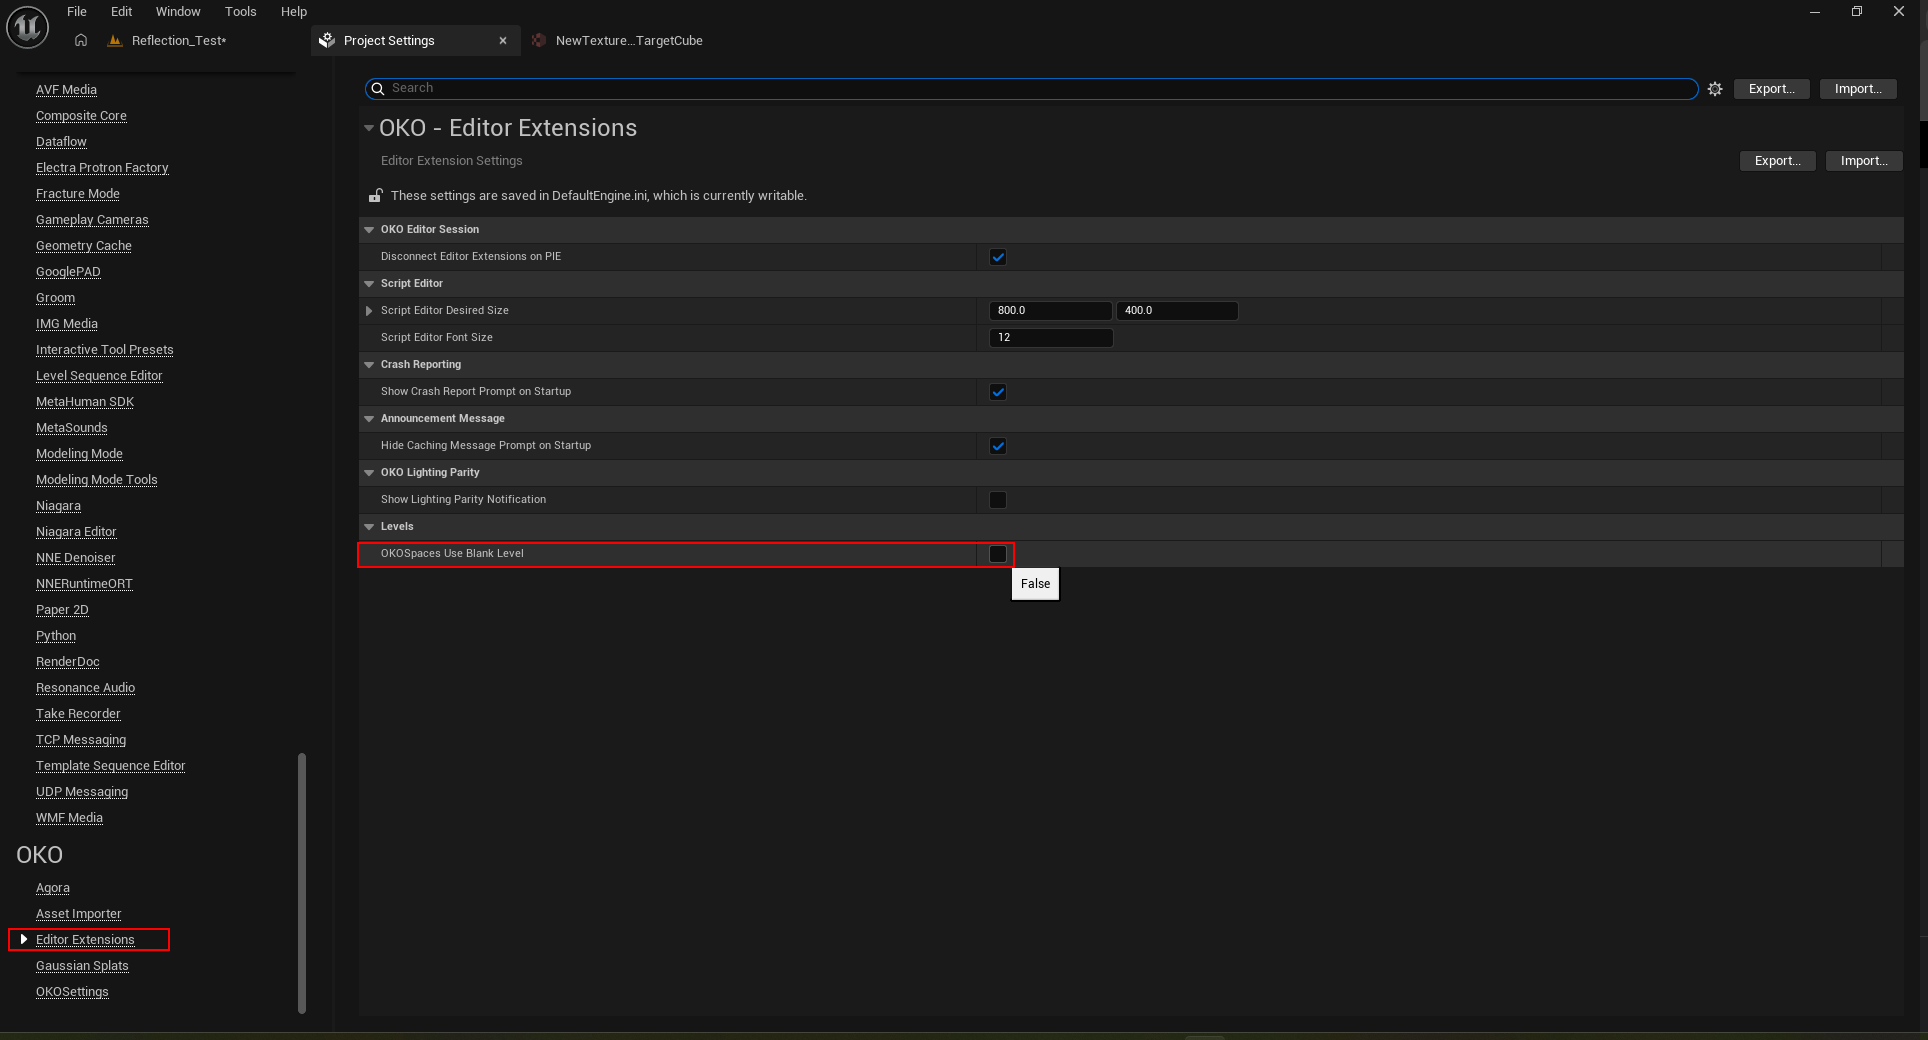
Task: Expand Script Editor Desired Size row
Action: (x=369, y=311)
